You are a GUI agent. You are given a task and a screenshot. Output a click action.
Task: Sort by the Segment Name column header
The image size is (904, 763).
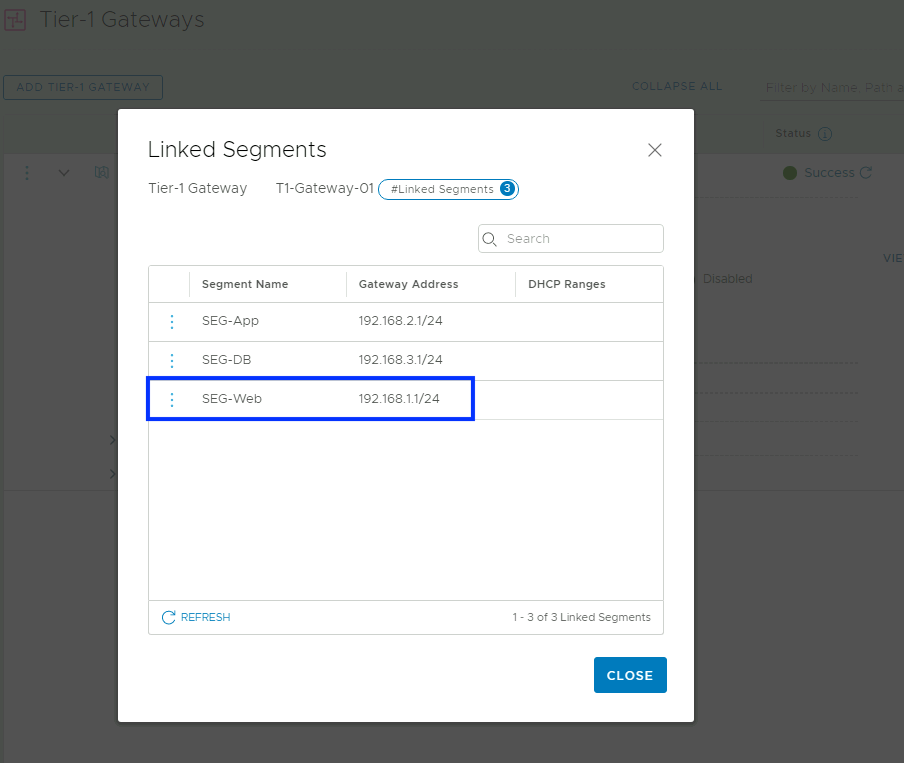coord(245,284)
